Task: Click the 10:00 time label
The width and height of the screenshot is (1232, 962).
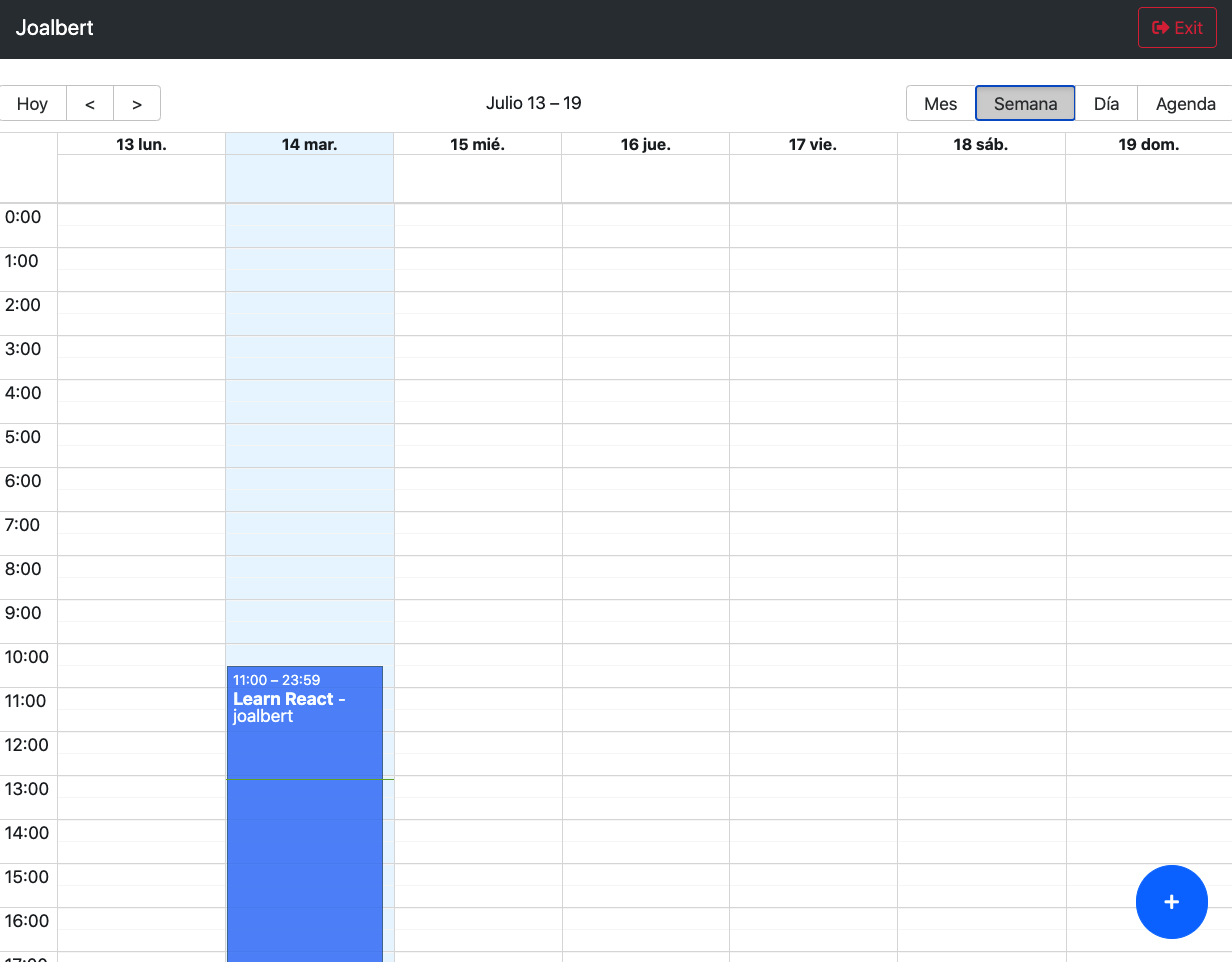Action: click(x=27, y=657)
